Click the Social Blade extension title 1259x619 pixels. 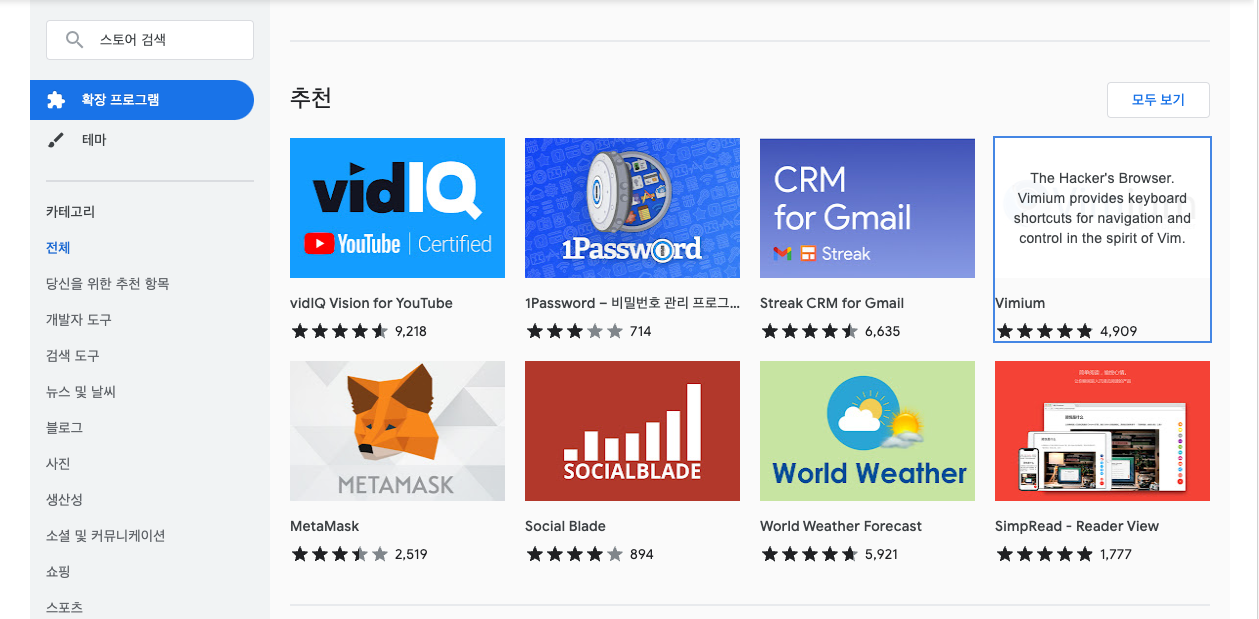tap(565, 526)
